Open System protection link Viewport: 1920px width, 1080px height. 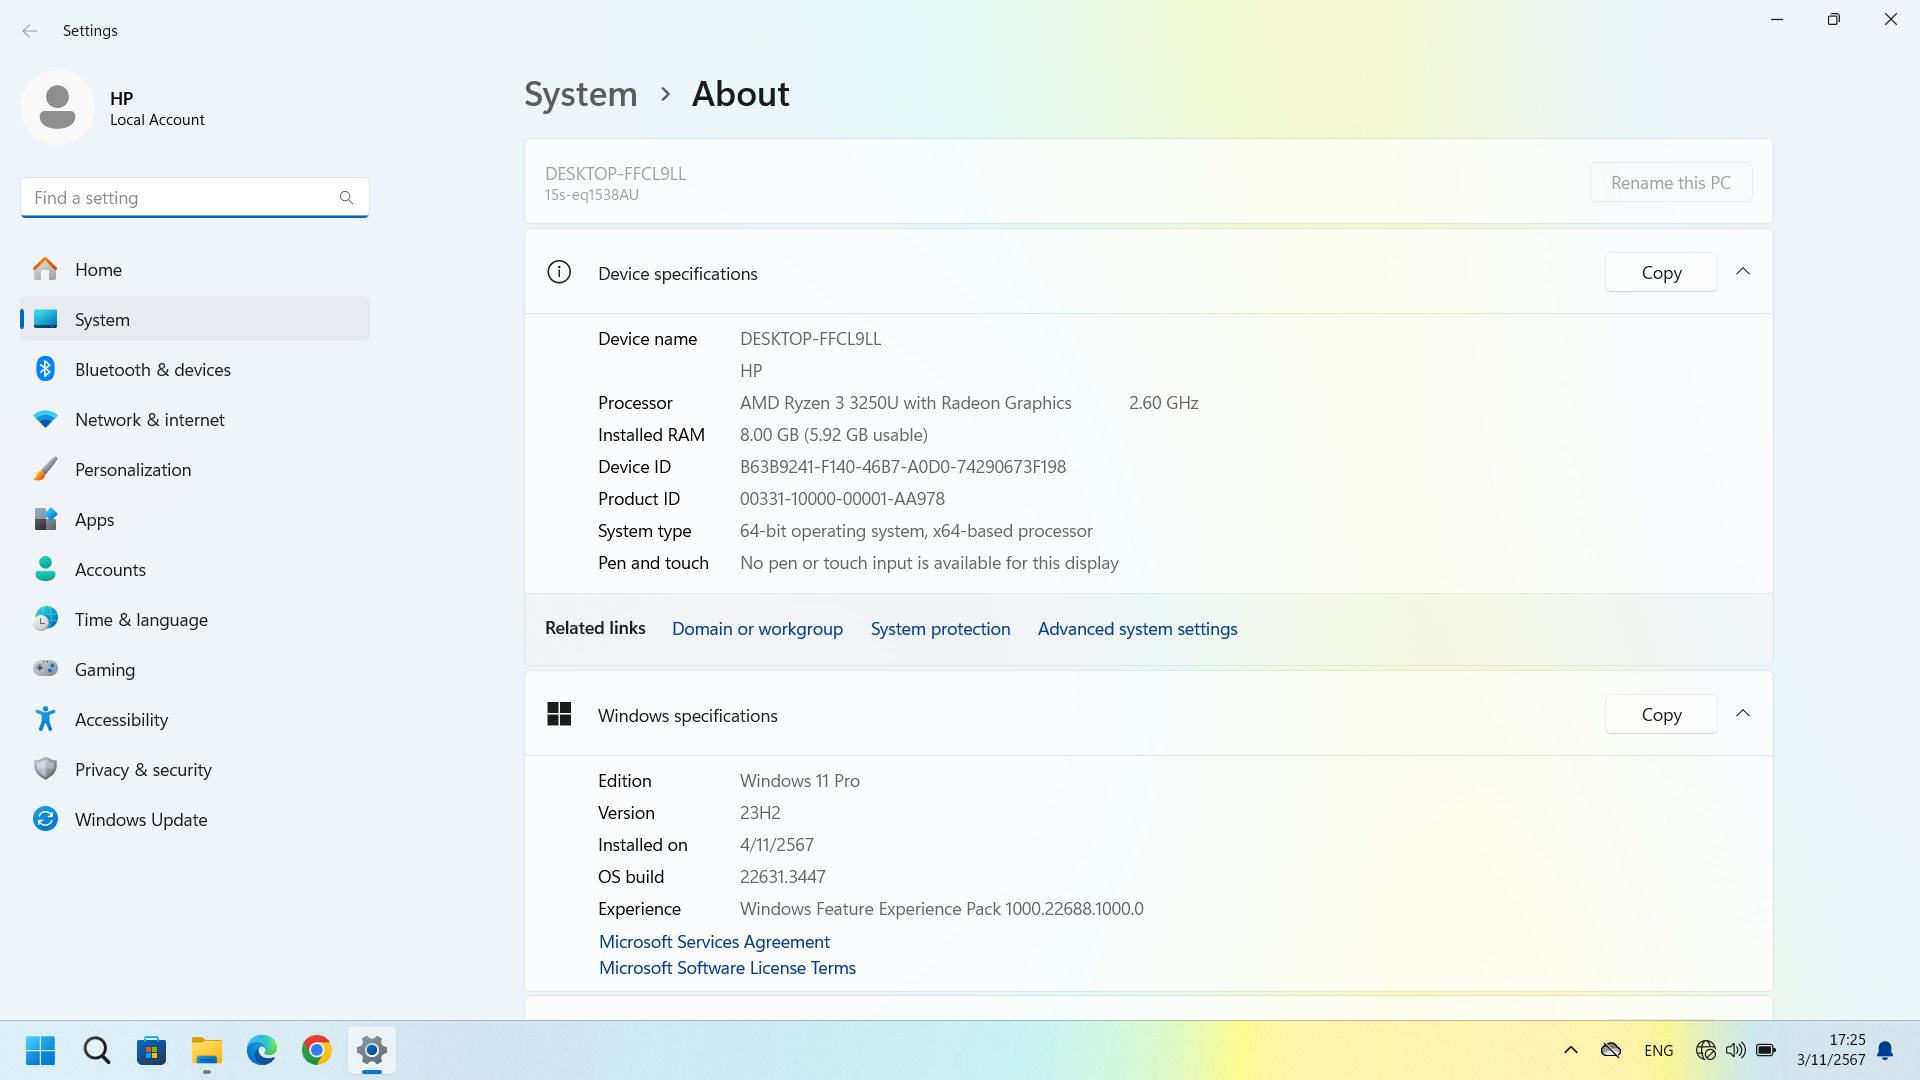click(x=940, y=629)
